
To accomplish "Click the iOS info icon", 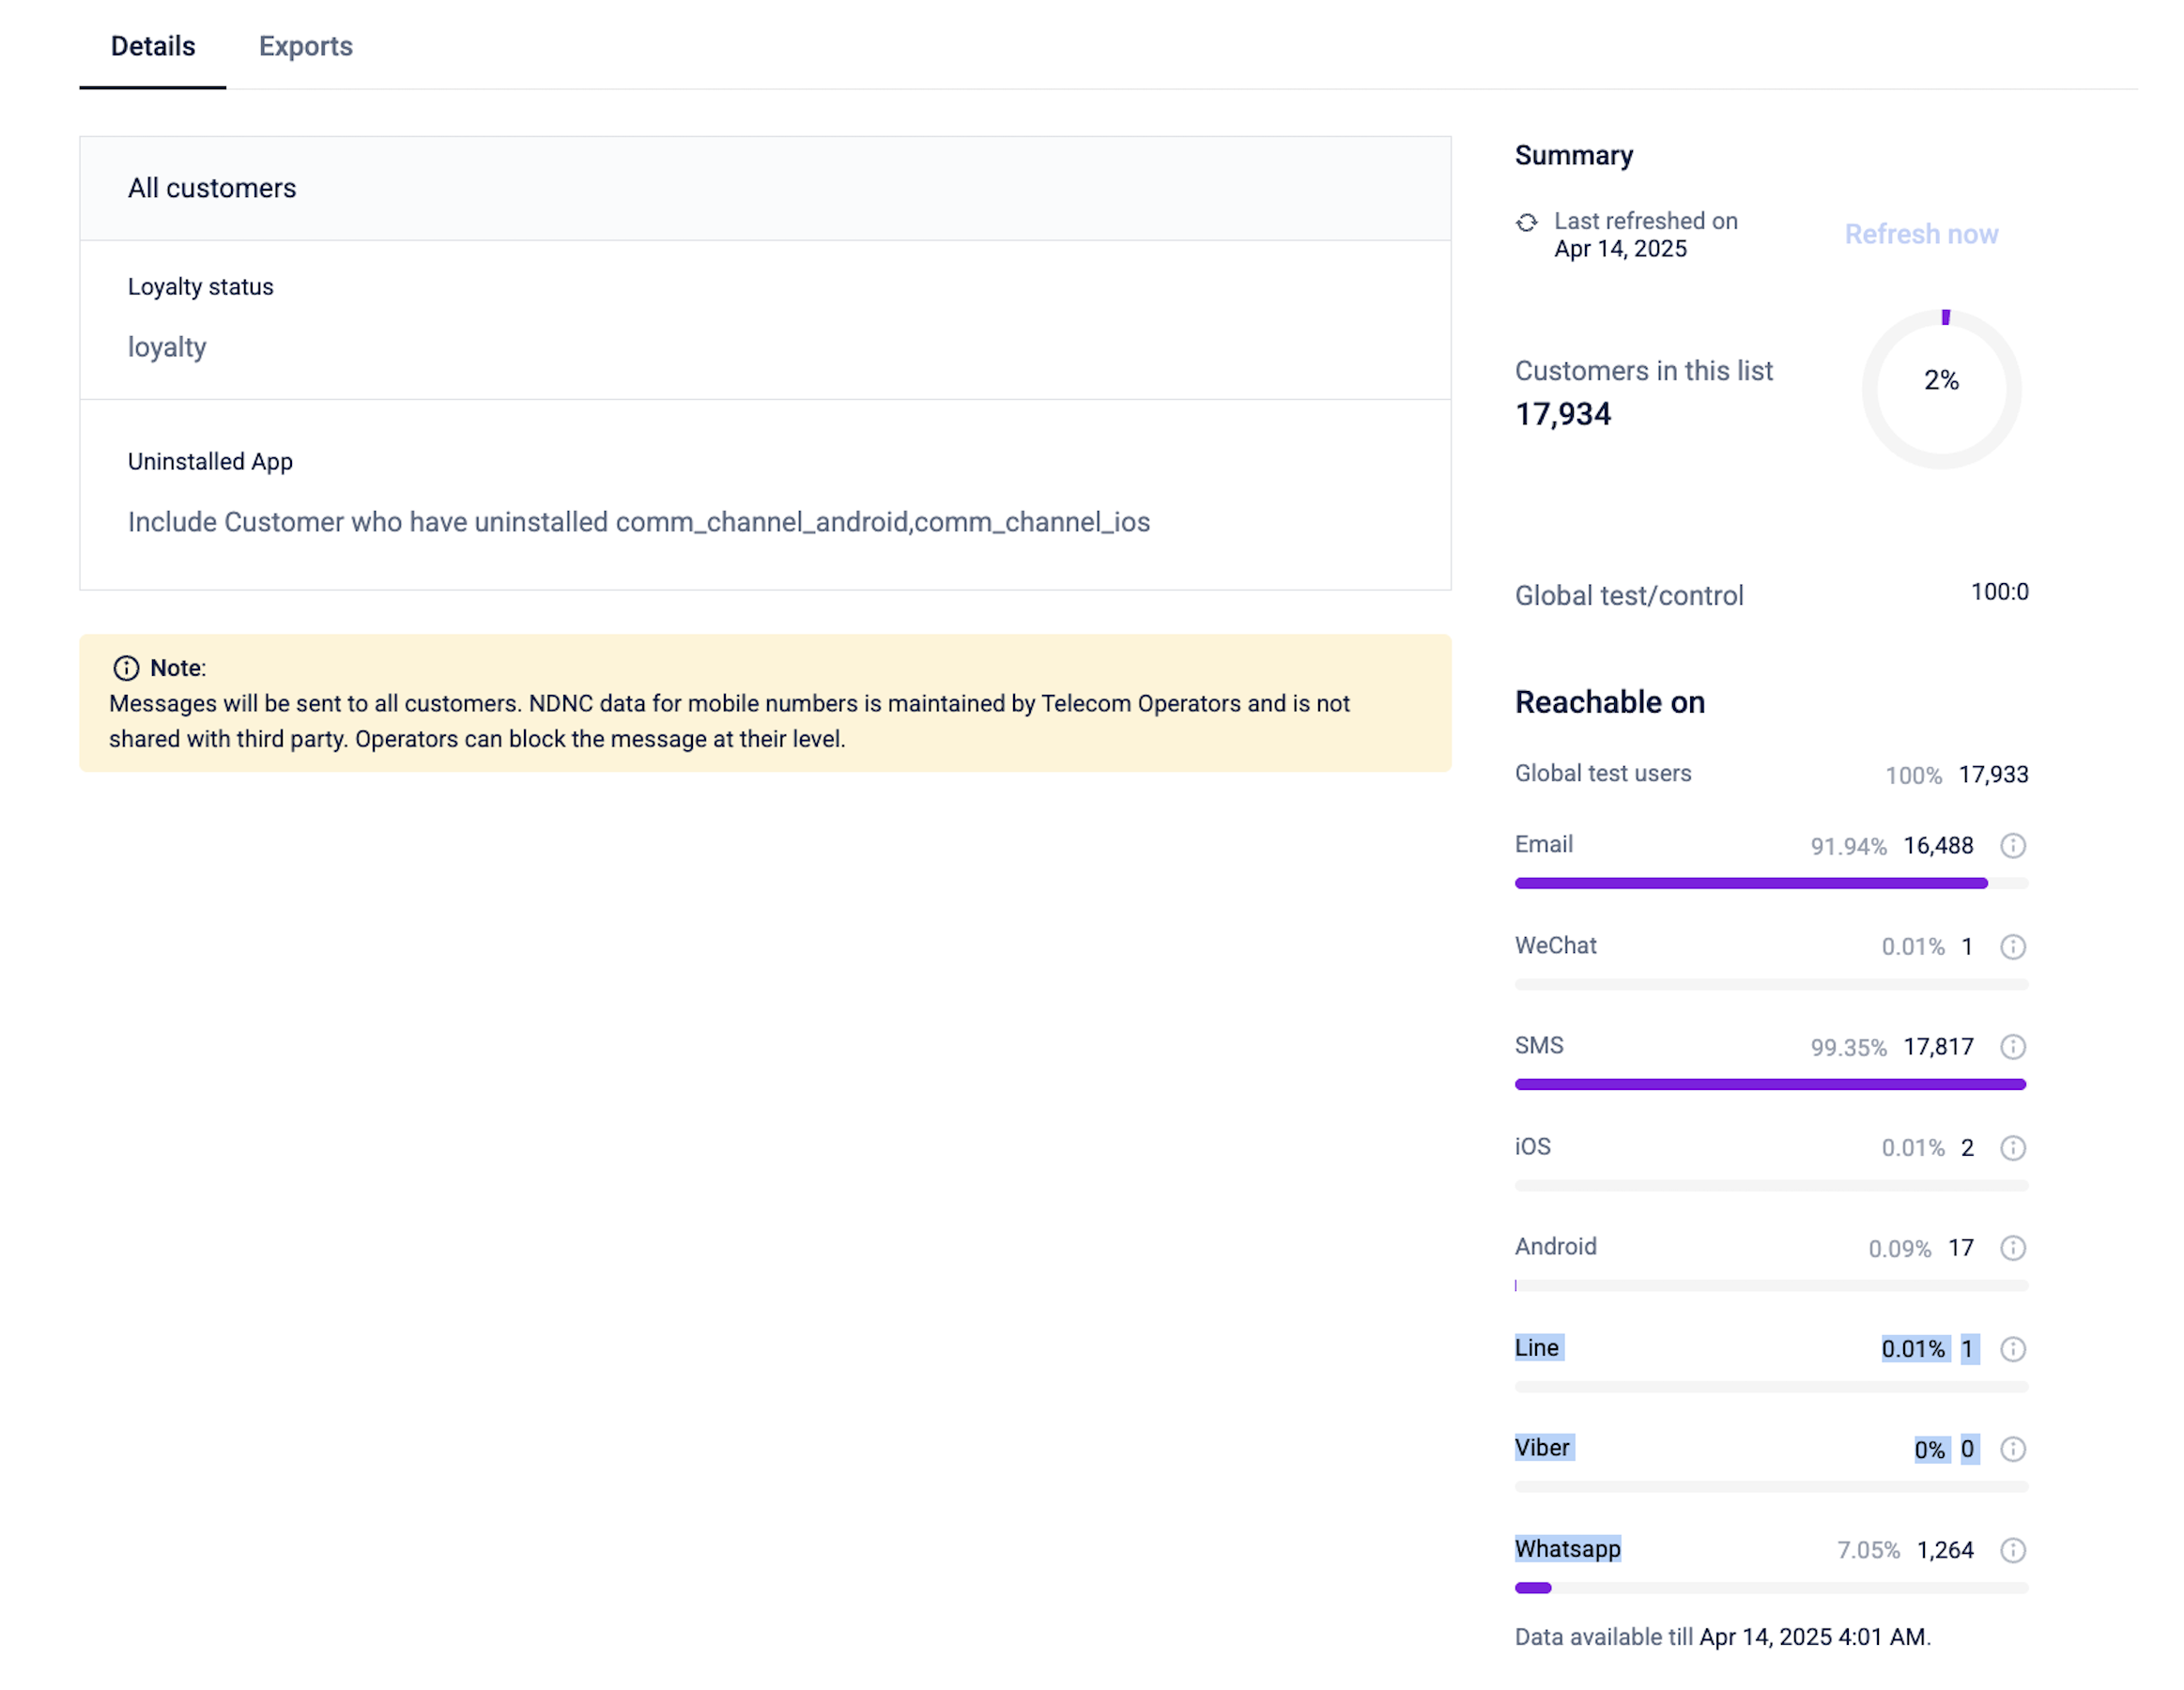I will tap(2012, 1148).
